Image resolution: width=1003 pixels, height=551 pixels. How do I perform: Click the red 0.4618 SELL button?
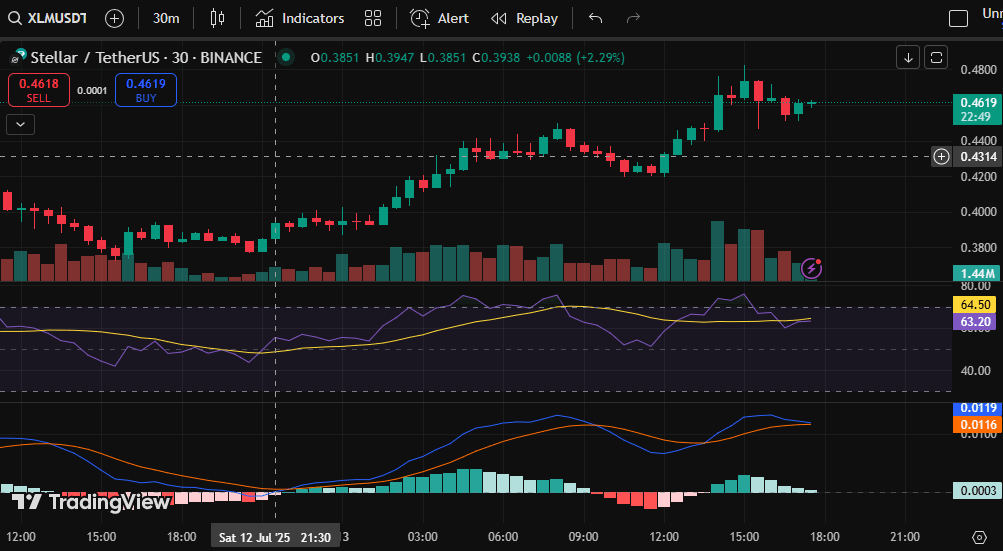point(39,90)
